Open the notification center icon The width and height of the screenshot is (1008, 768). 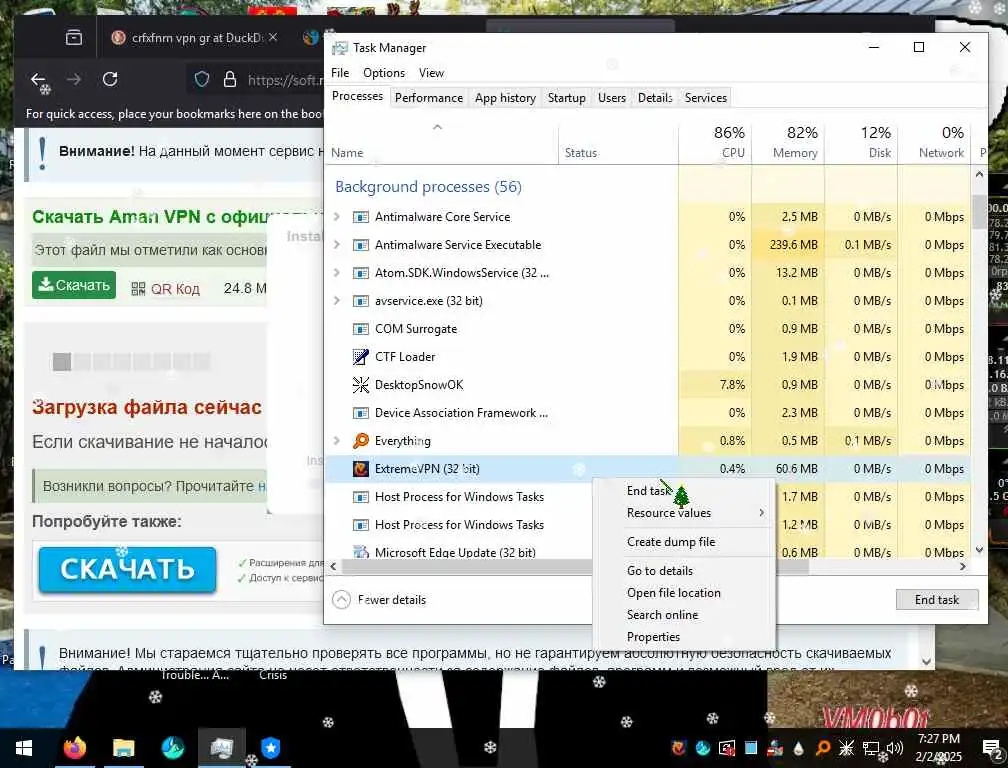pyautogui.click(x=991, y=747)
